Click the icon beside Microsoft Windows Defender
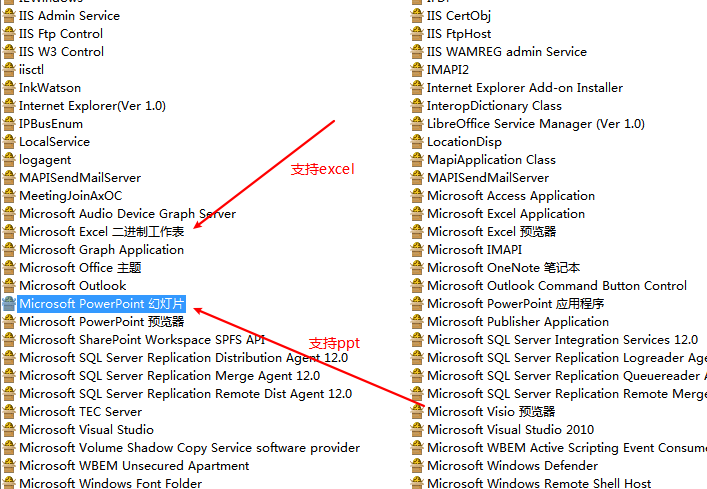The image size is (707, 489). point(417,466)
